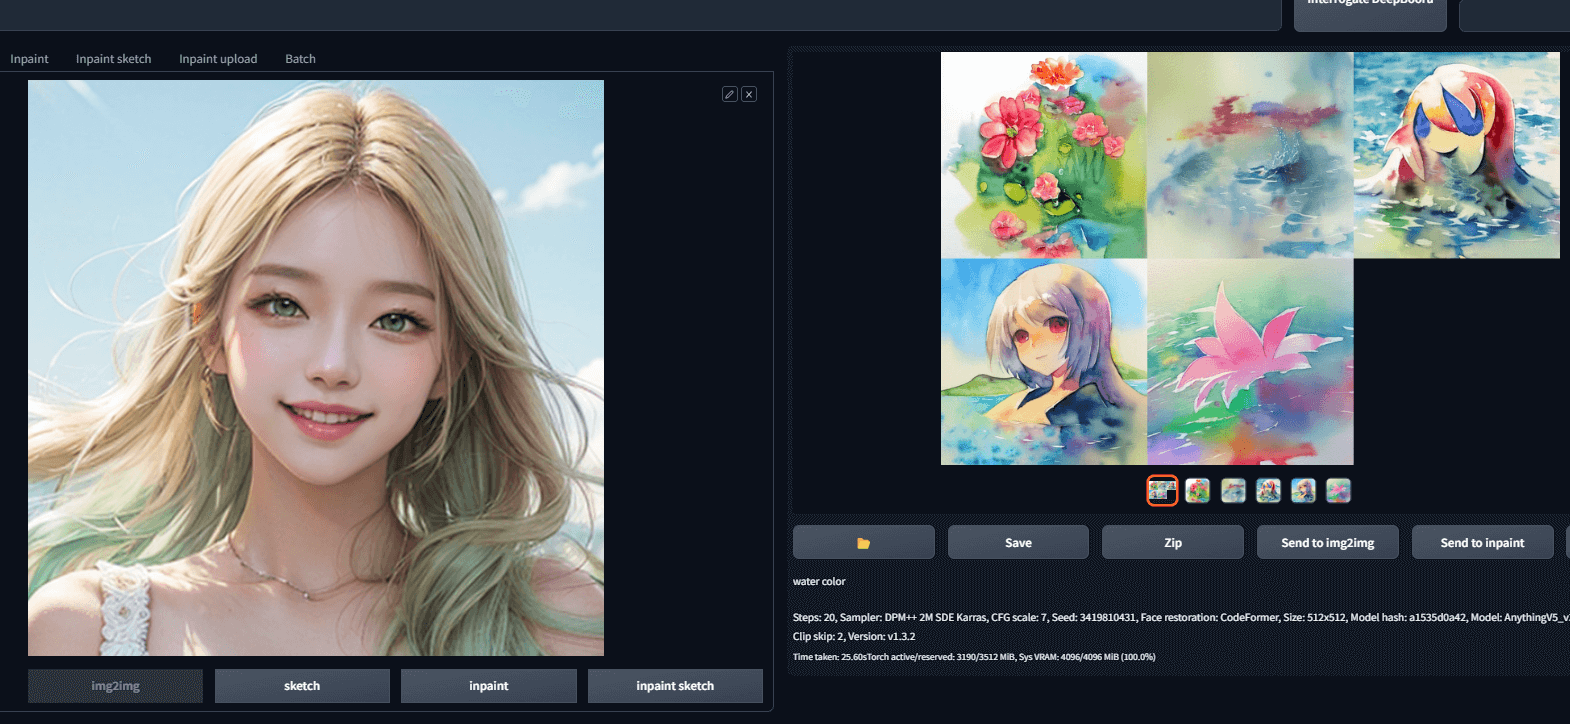Open the anime girl watercolor in gallery grid
Screen dimensions: 1570x724
click(x=1044, y=362)
